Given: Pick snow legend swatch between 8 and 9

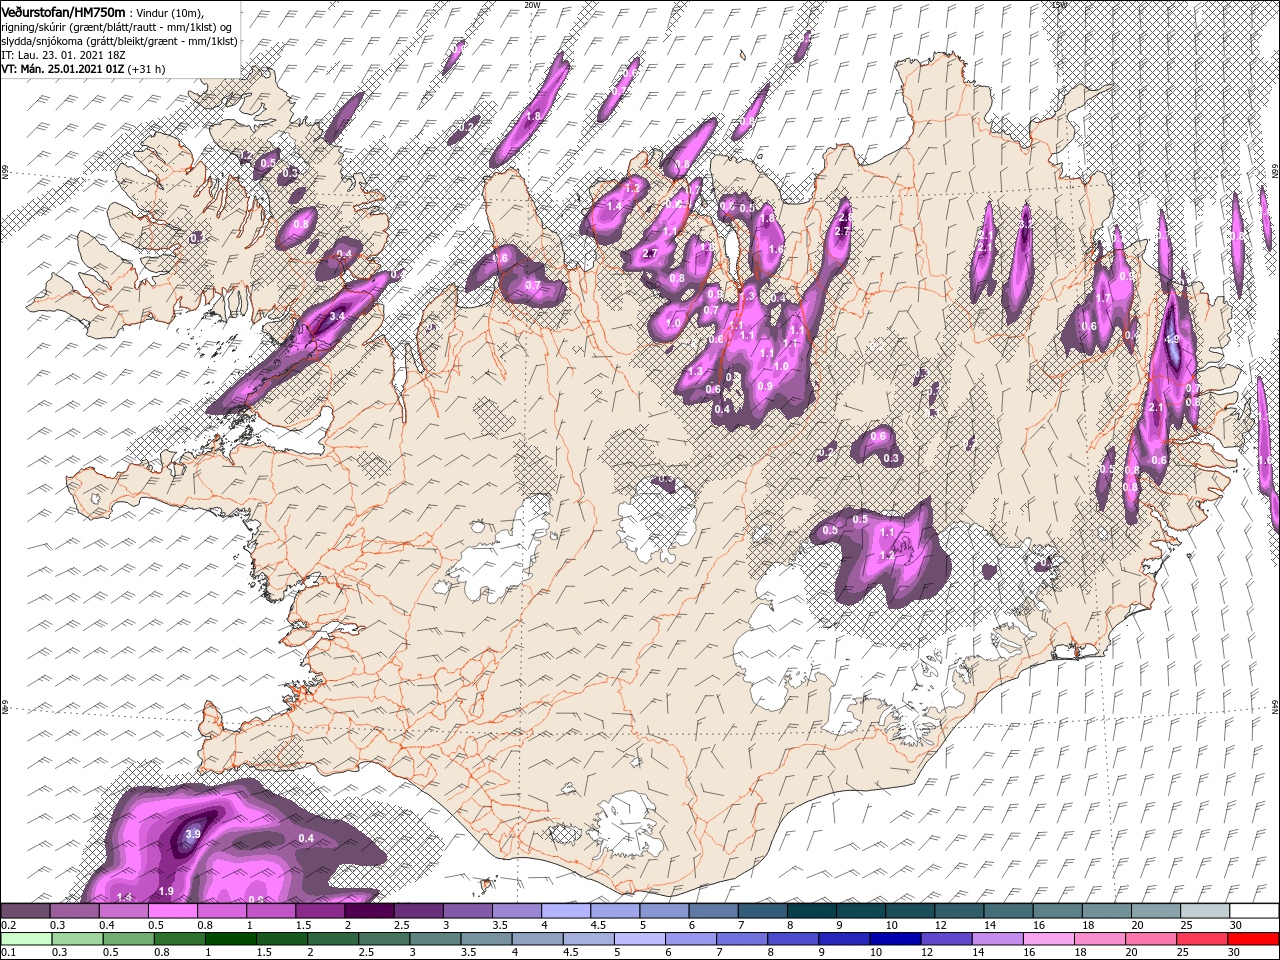Looking at the screenshot, I should (x=812, y=911).
